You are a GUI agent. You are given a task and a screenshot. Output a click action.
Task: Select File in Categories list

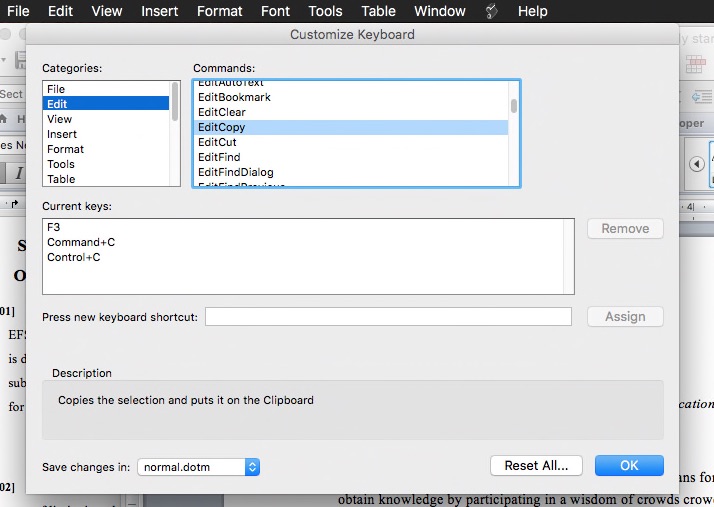pyautogui.click(x=106, y=89)
